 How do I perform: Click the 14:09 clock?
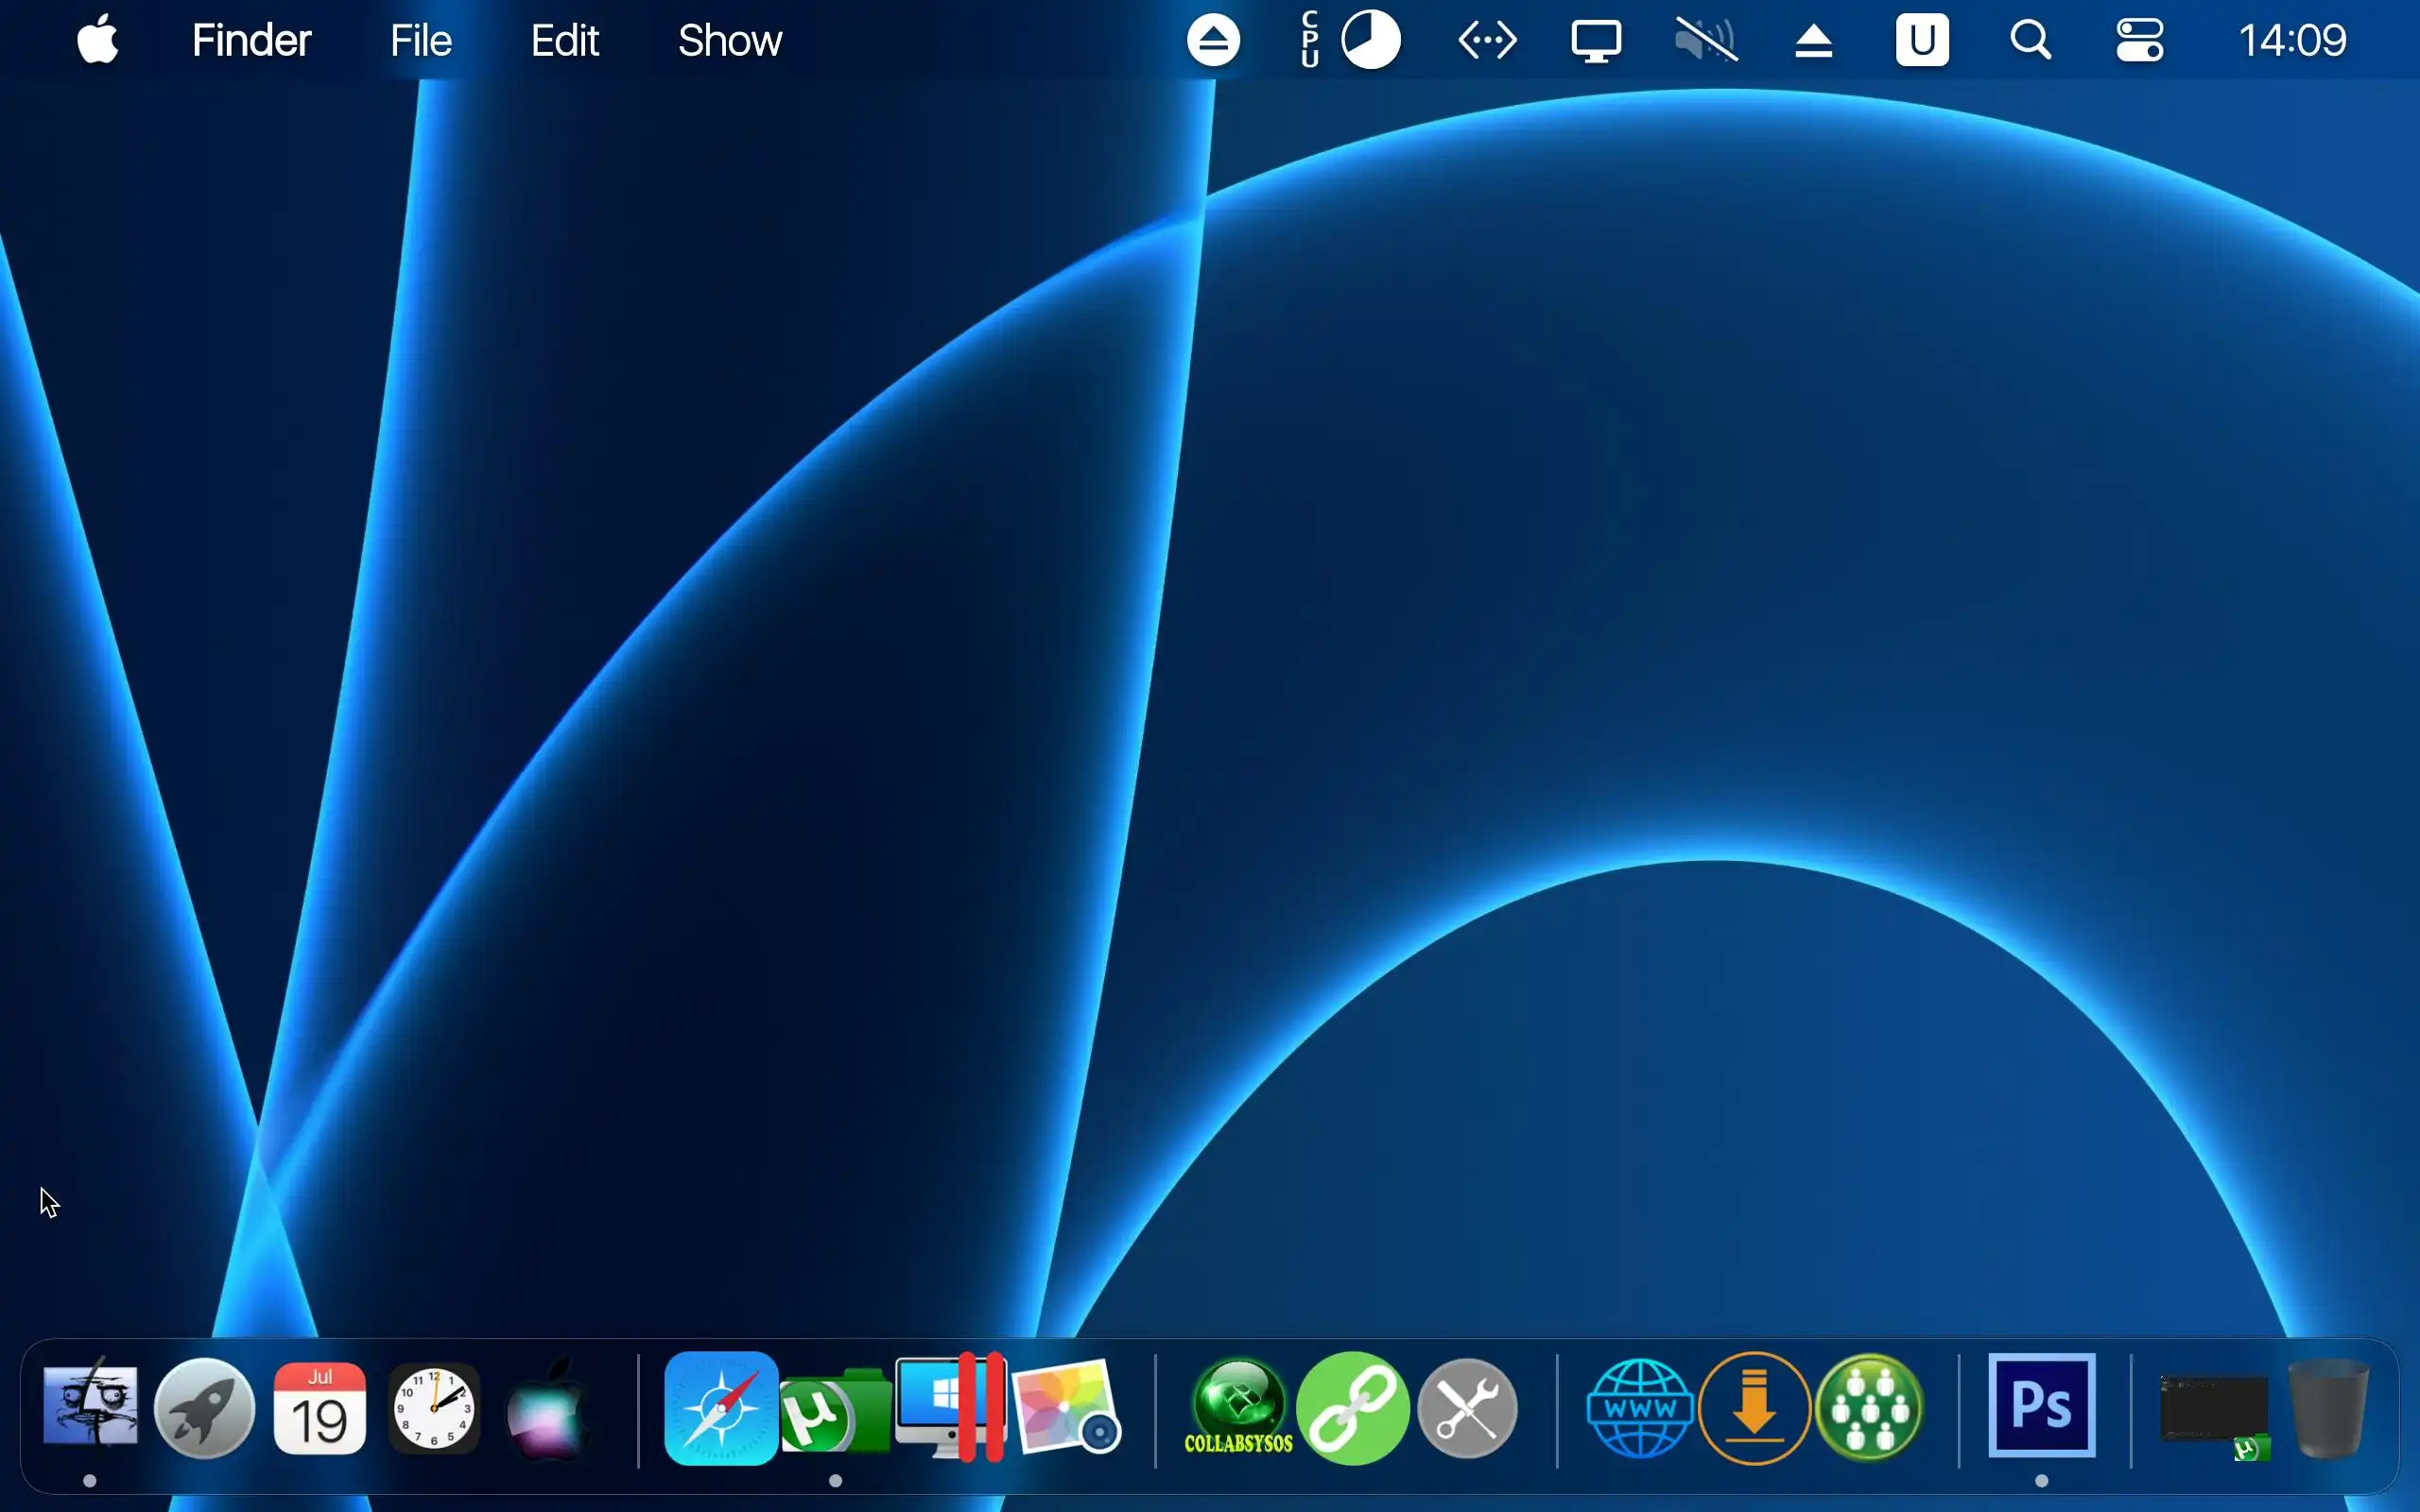coord(2292,41)
